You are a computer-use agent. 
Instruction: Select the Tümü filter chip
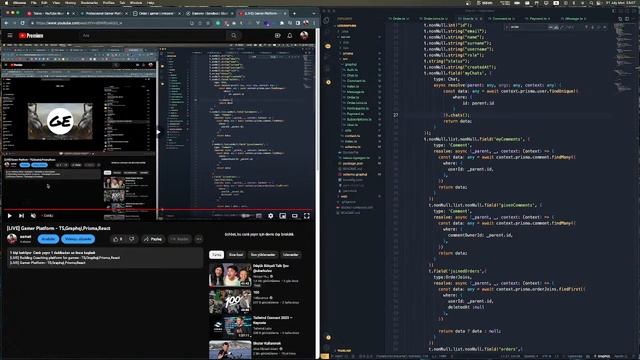(216, 255)
